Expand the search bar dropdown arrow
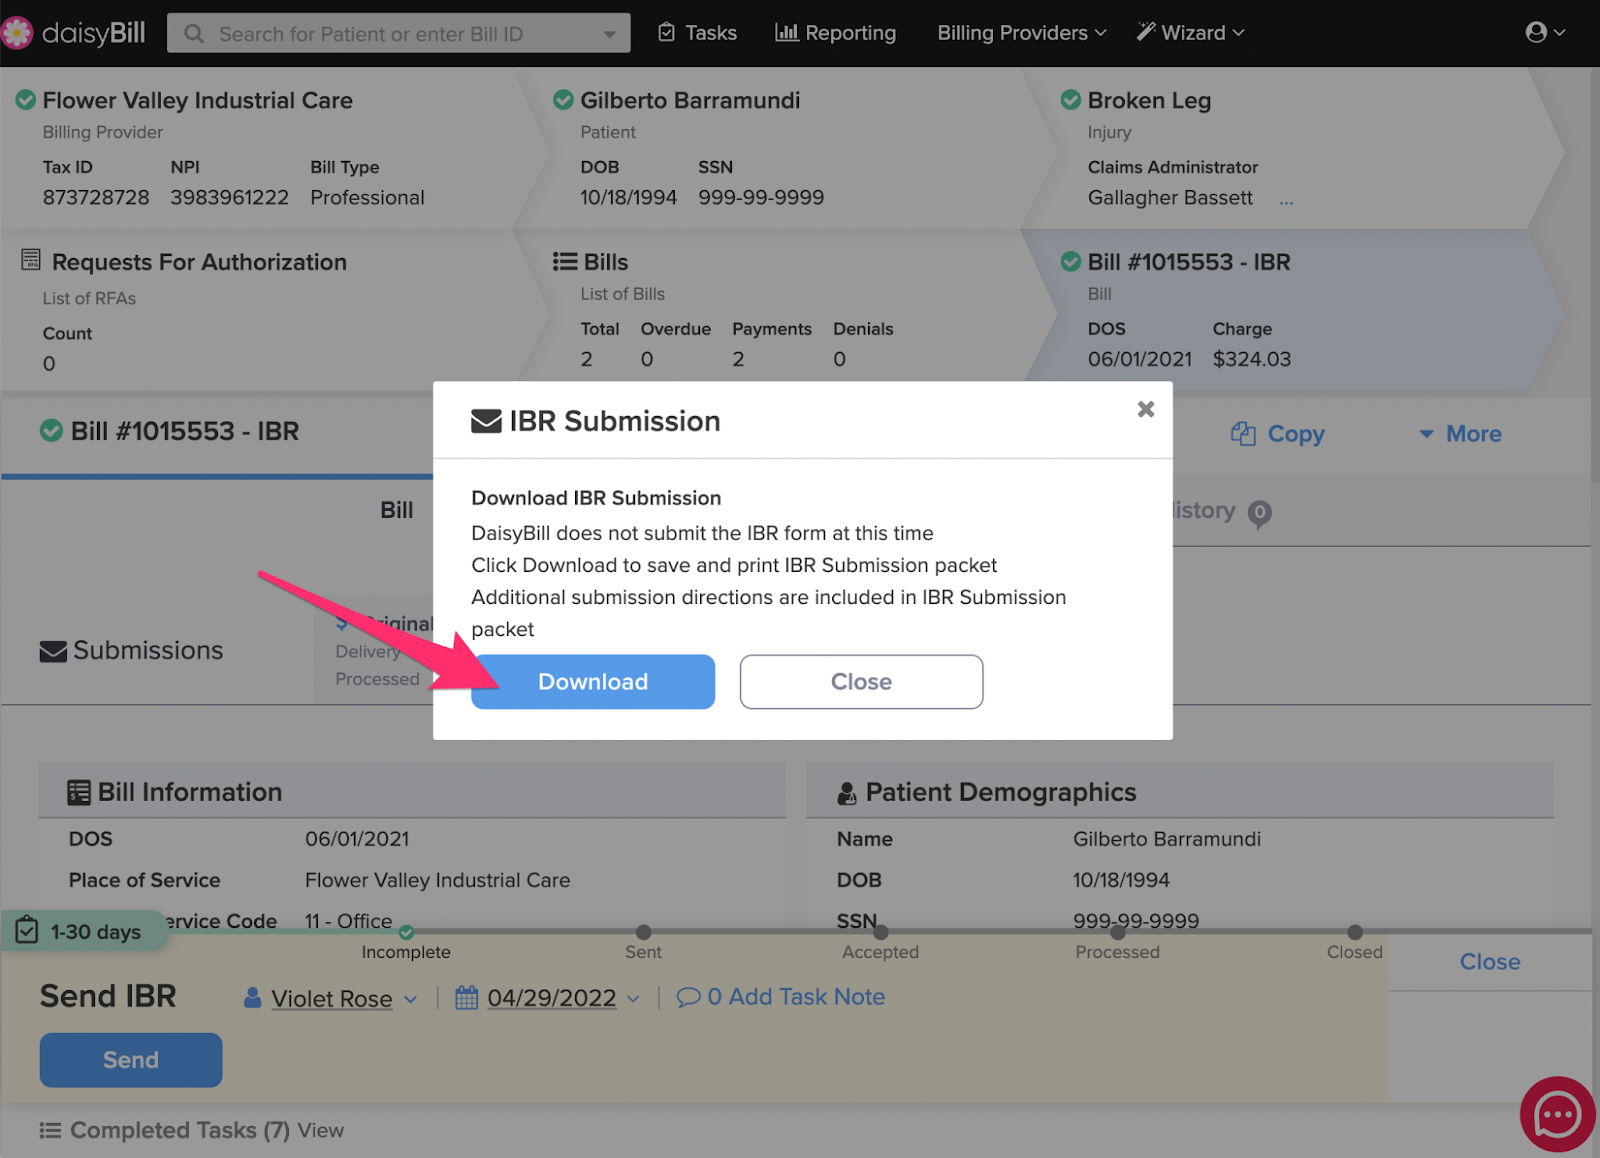This screenshot has height=1158, width=1600. (x=609, y=35)
